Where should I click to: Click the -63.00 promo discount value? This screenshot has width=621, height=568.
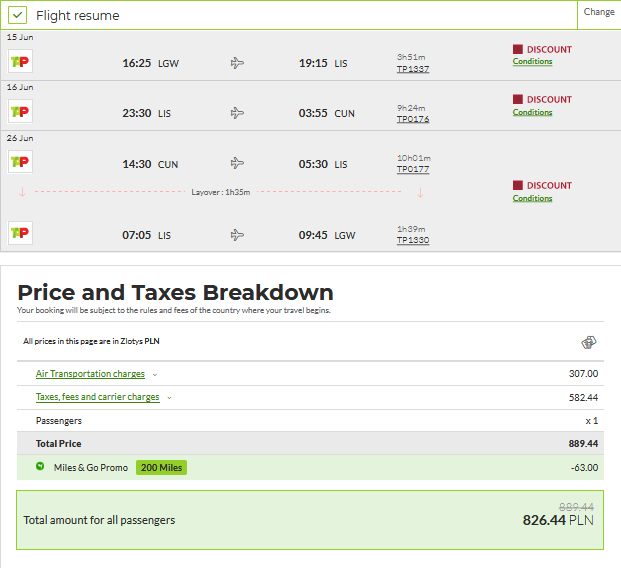(585, 468)
